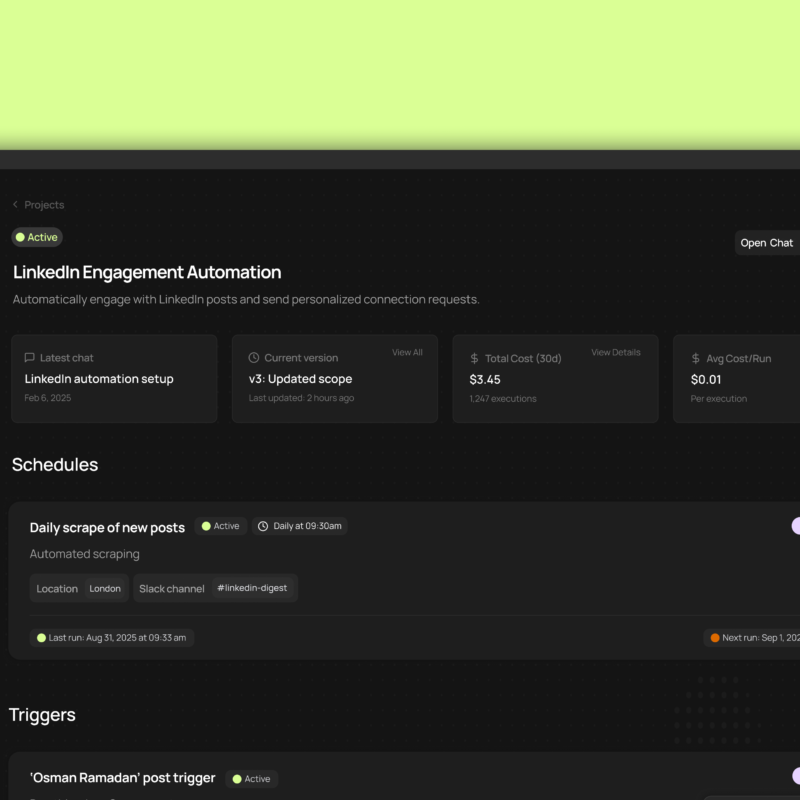Open the Latest chat card
Image resolution: width=800 pixels, height=800 pixels.
pos(114,379)
